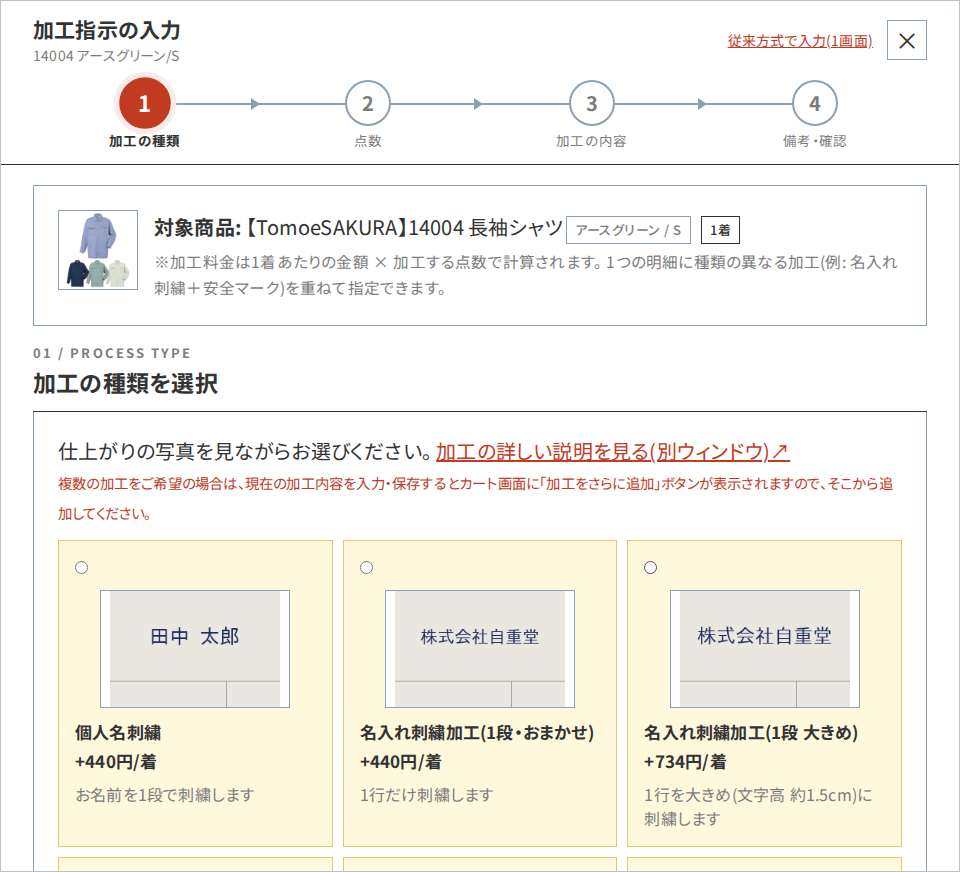Jump to step 4 備考・確認
960x872 pixels.
coord(814,104)
